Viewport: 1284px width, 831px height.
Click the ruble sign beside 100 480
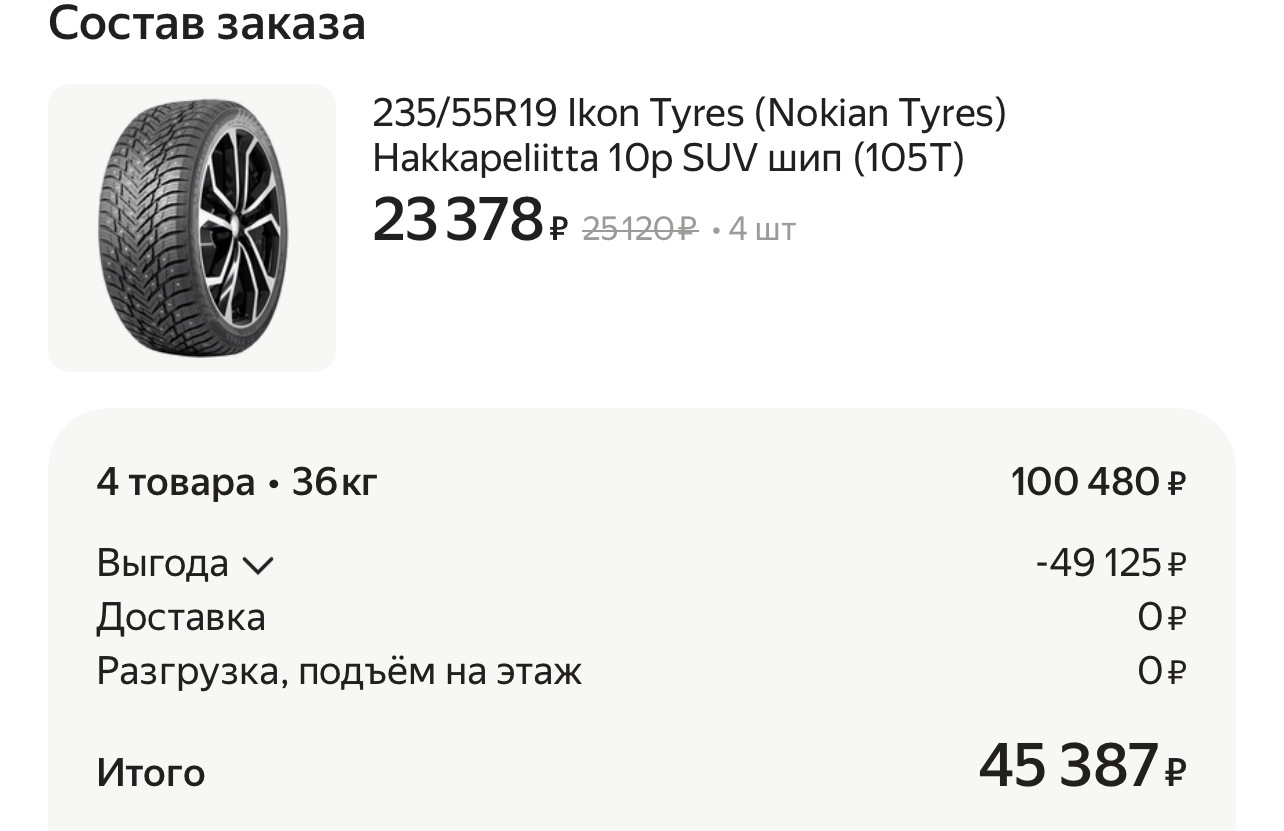coord(1176,484)
